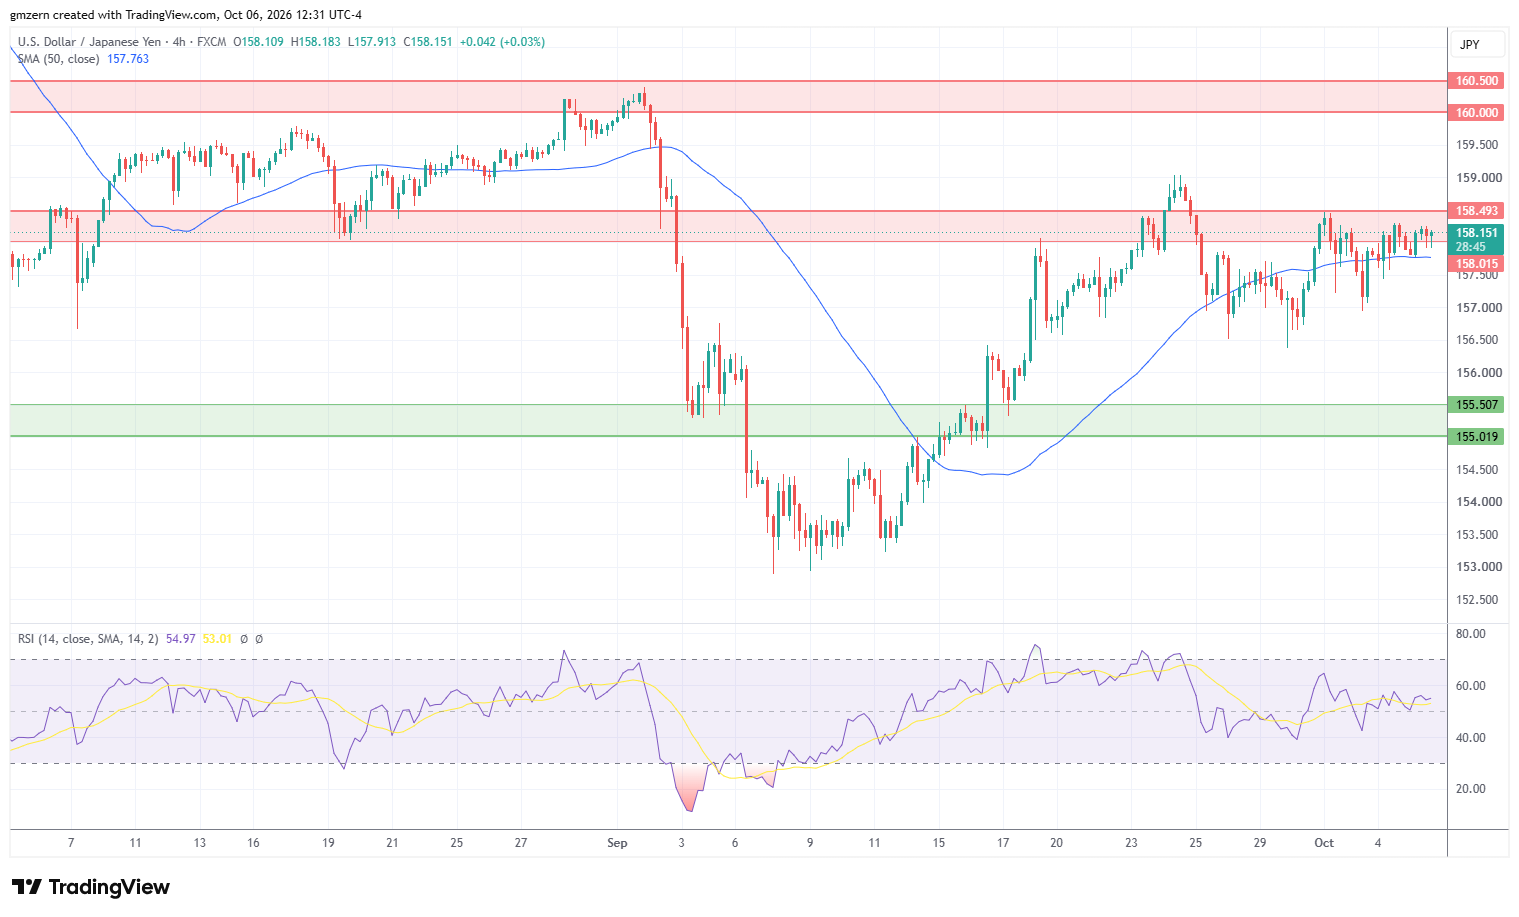The image size is (1519, 917).
Task: Click the SMA (50, close) indicator legend
Action: click(58, 59)
